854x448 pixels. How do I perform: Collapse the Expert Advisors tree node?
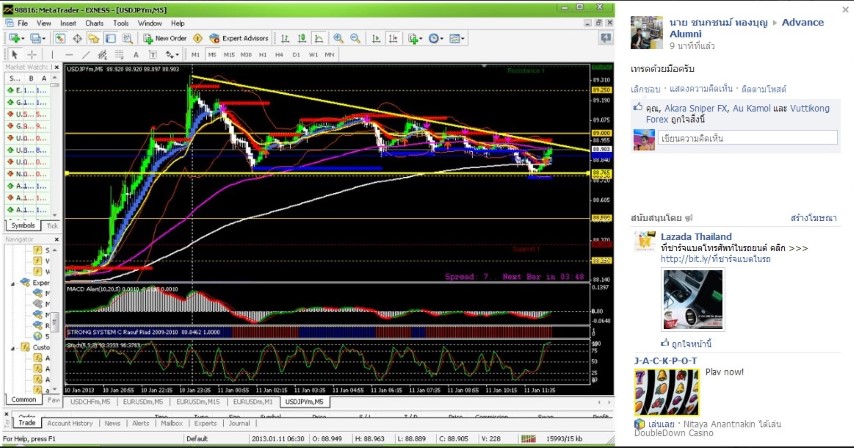click(13, 283)
